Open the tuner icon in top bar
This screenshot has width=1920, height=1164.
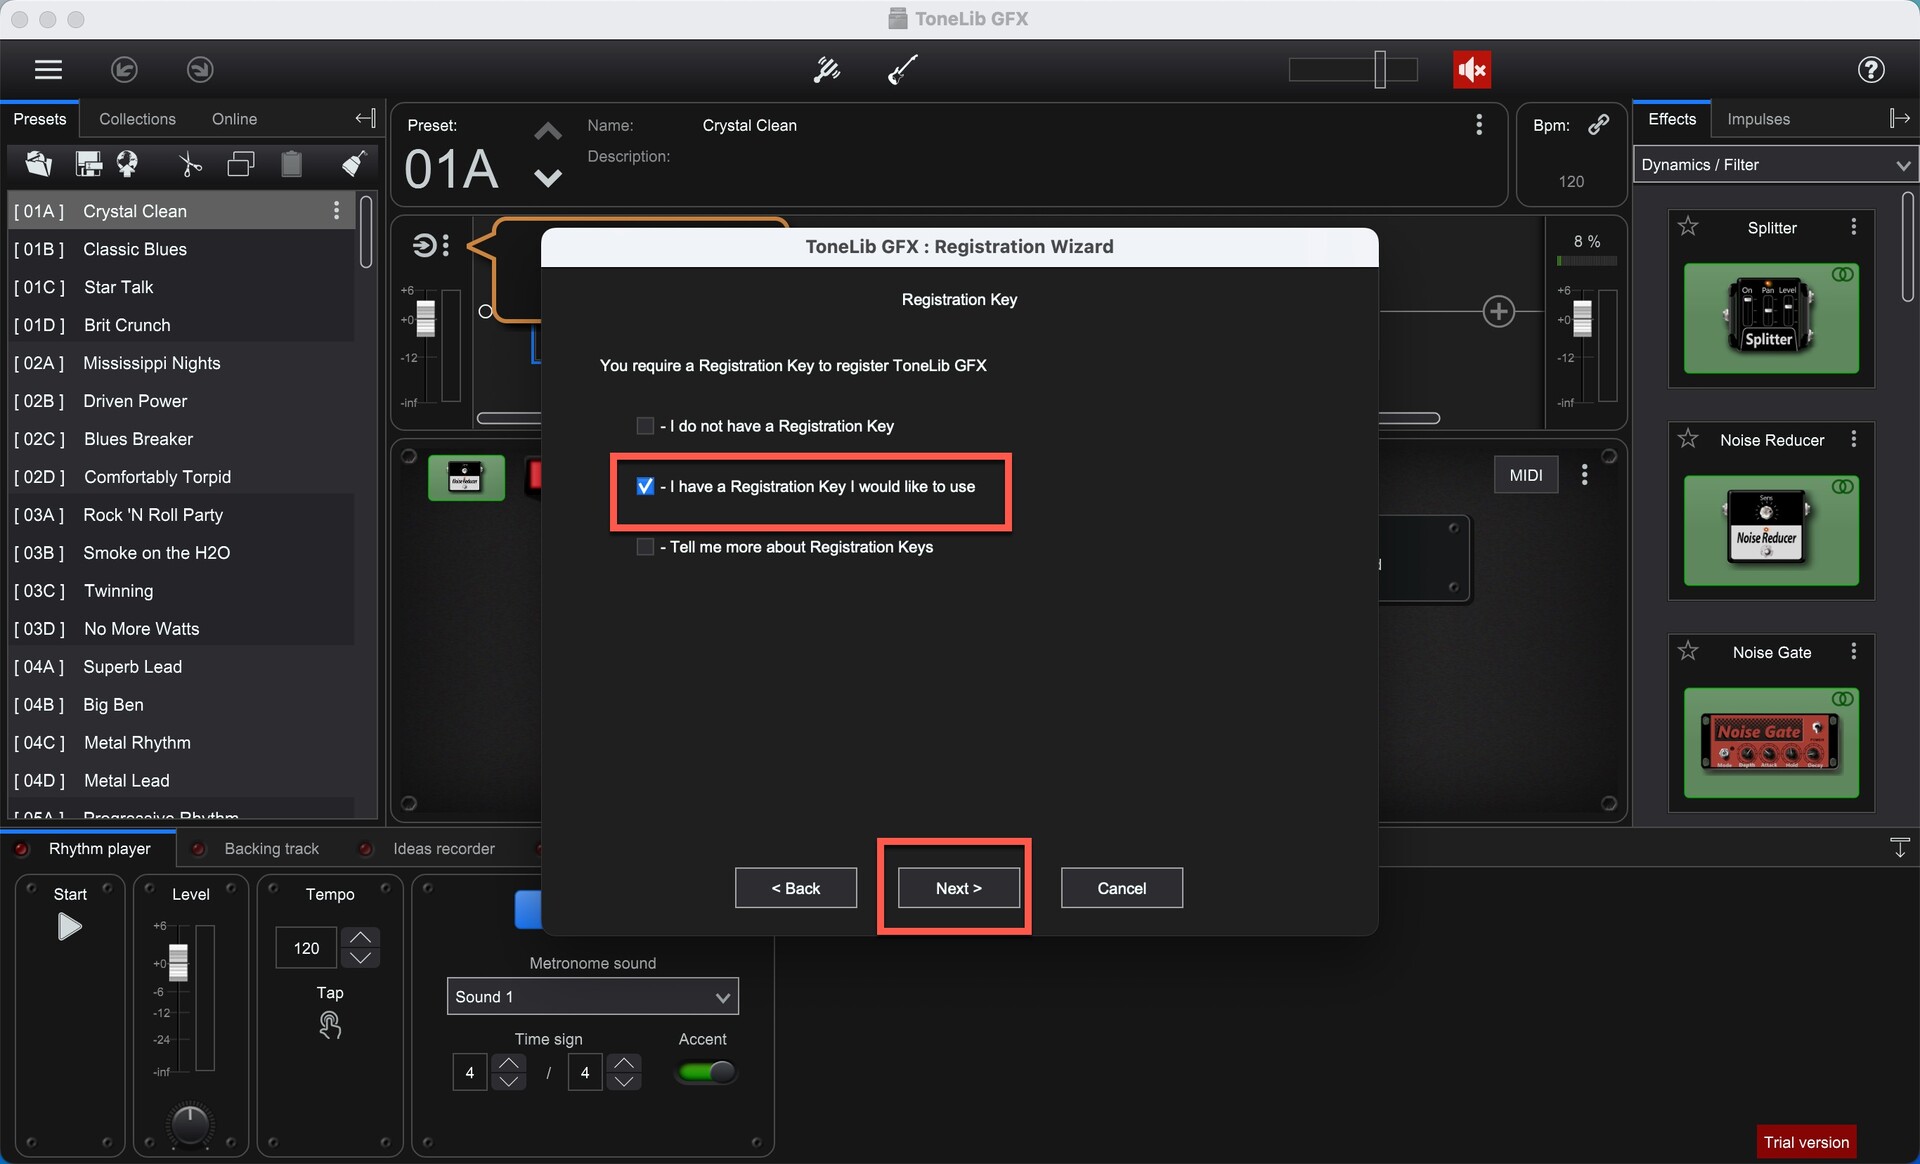[826, 69]
